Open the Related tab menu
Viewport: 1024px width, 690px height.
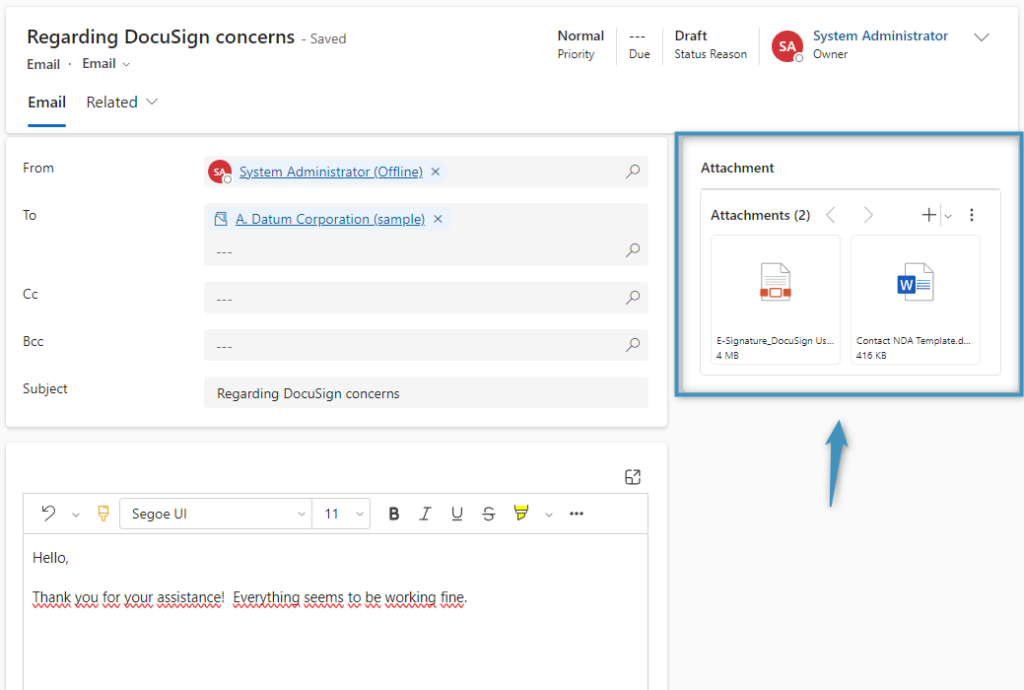click(x=122, y=102)
